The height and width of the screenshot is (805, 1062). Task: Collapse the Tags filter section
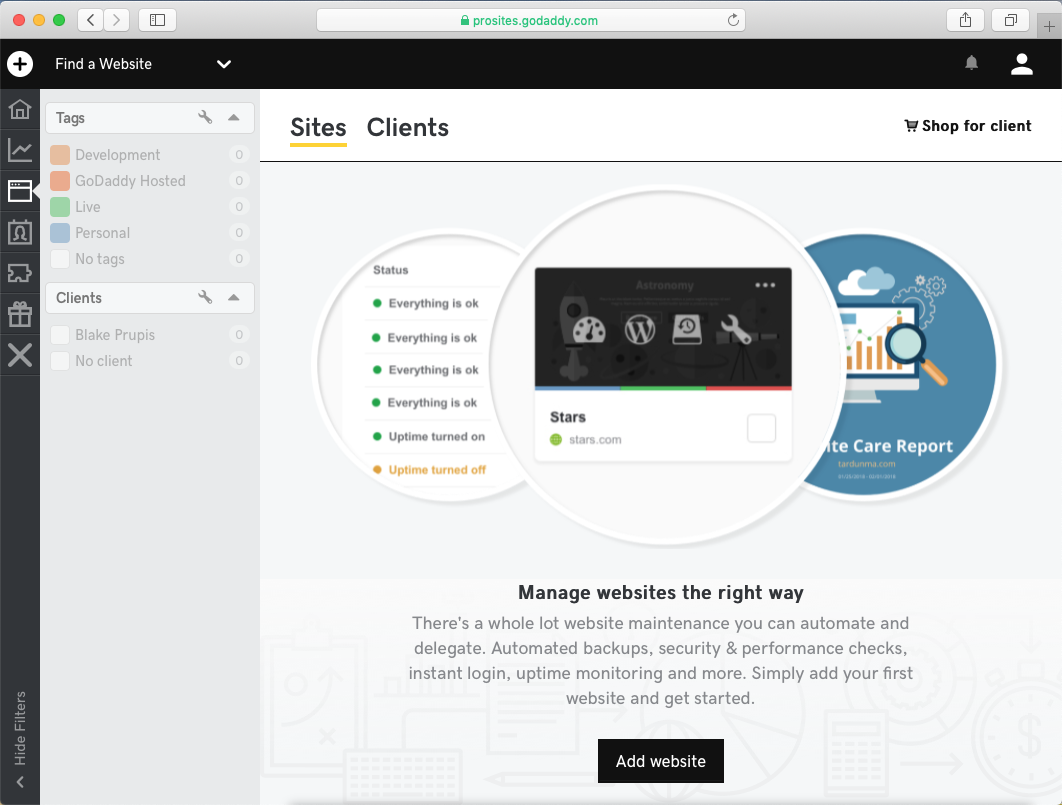click(233, 118)
